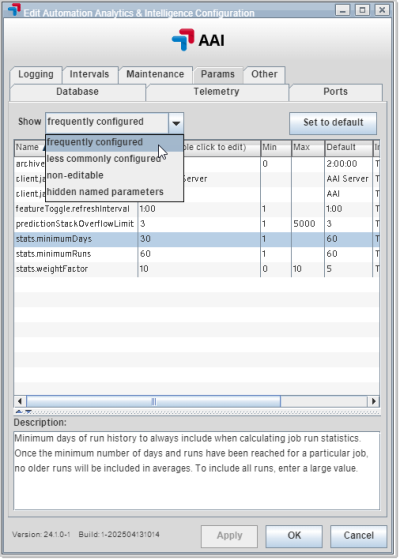
Task: Click inside the Description text area
Action: coord(196,471)
